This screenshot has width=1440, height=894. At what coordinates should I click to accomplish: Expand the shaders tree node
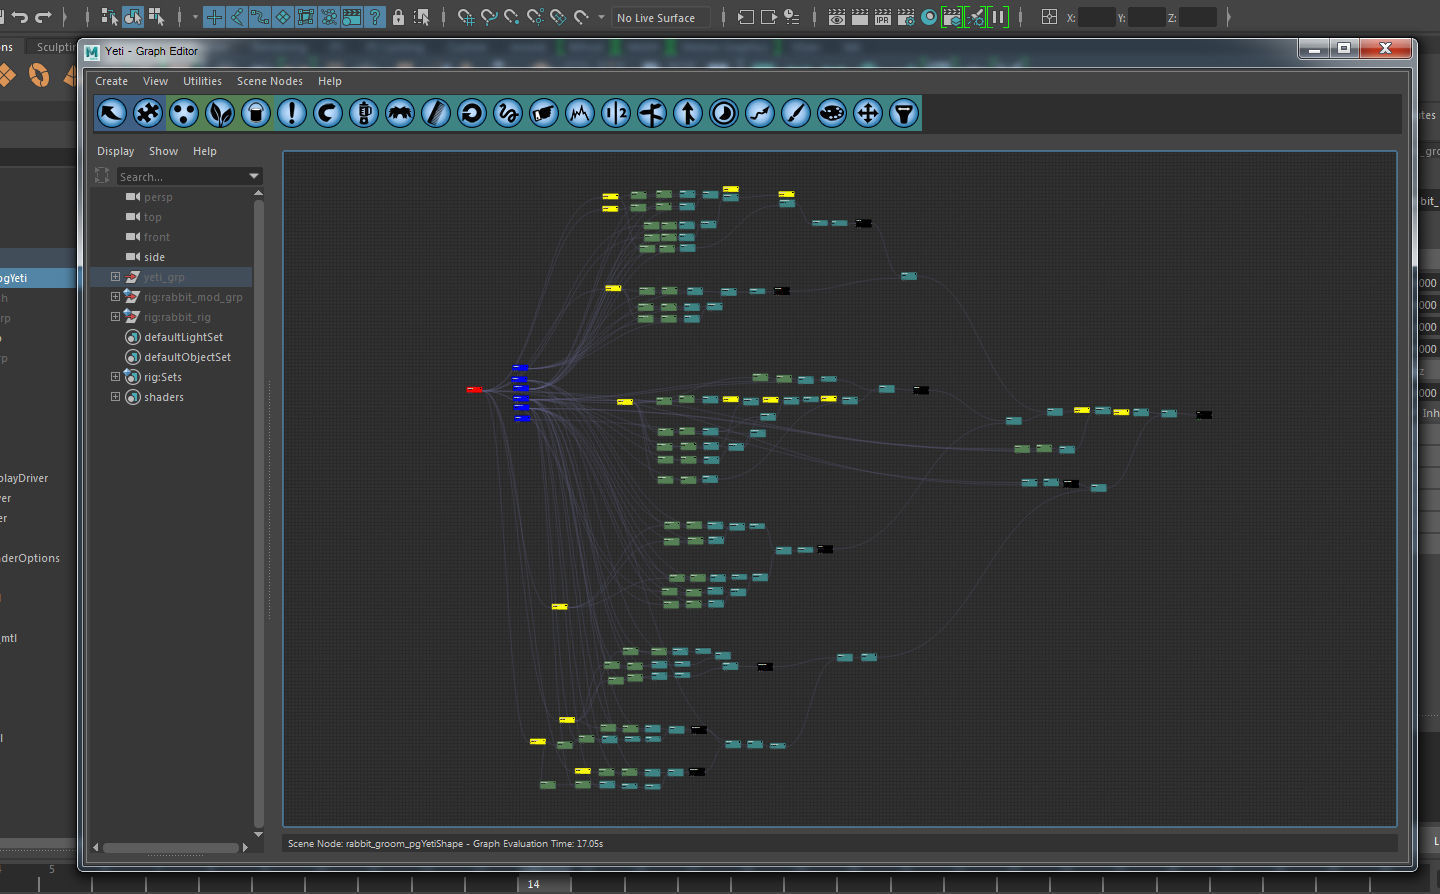click(115, 397)
